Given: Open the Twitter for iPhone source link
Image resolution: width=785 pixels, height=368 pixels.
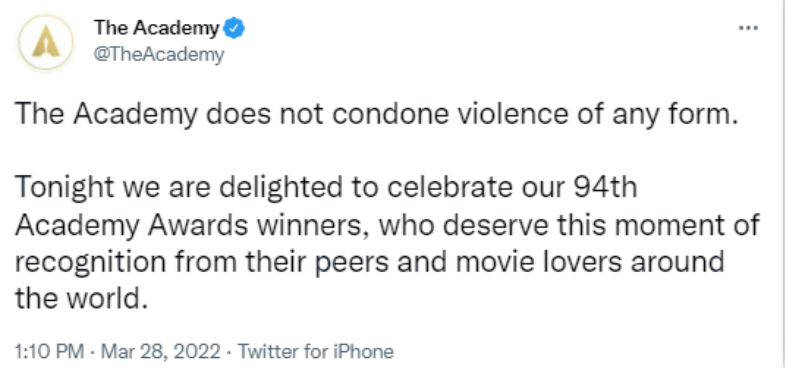Looking at the screenshot, I should (316, 351).
